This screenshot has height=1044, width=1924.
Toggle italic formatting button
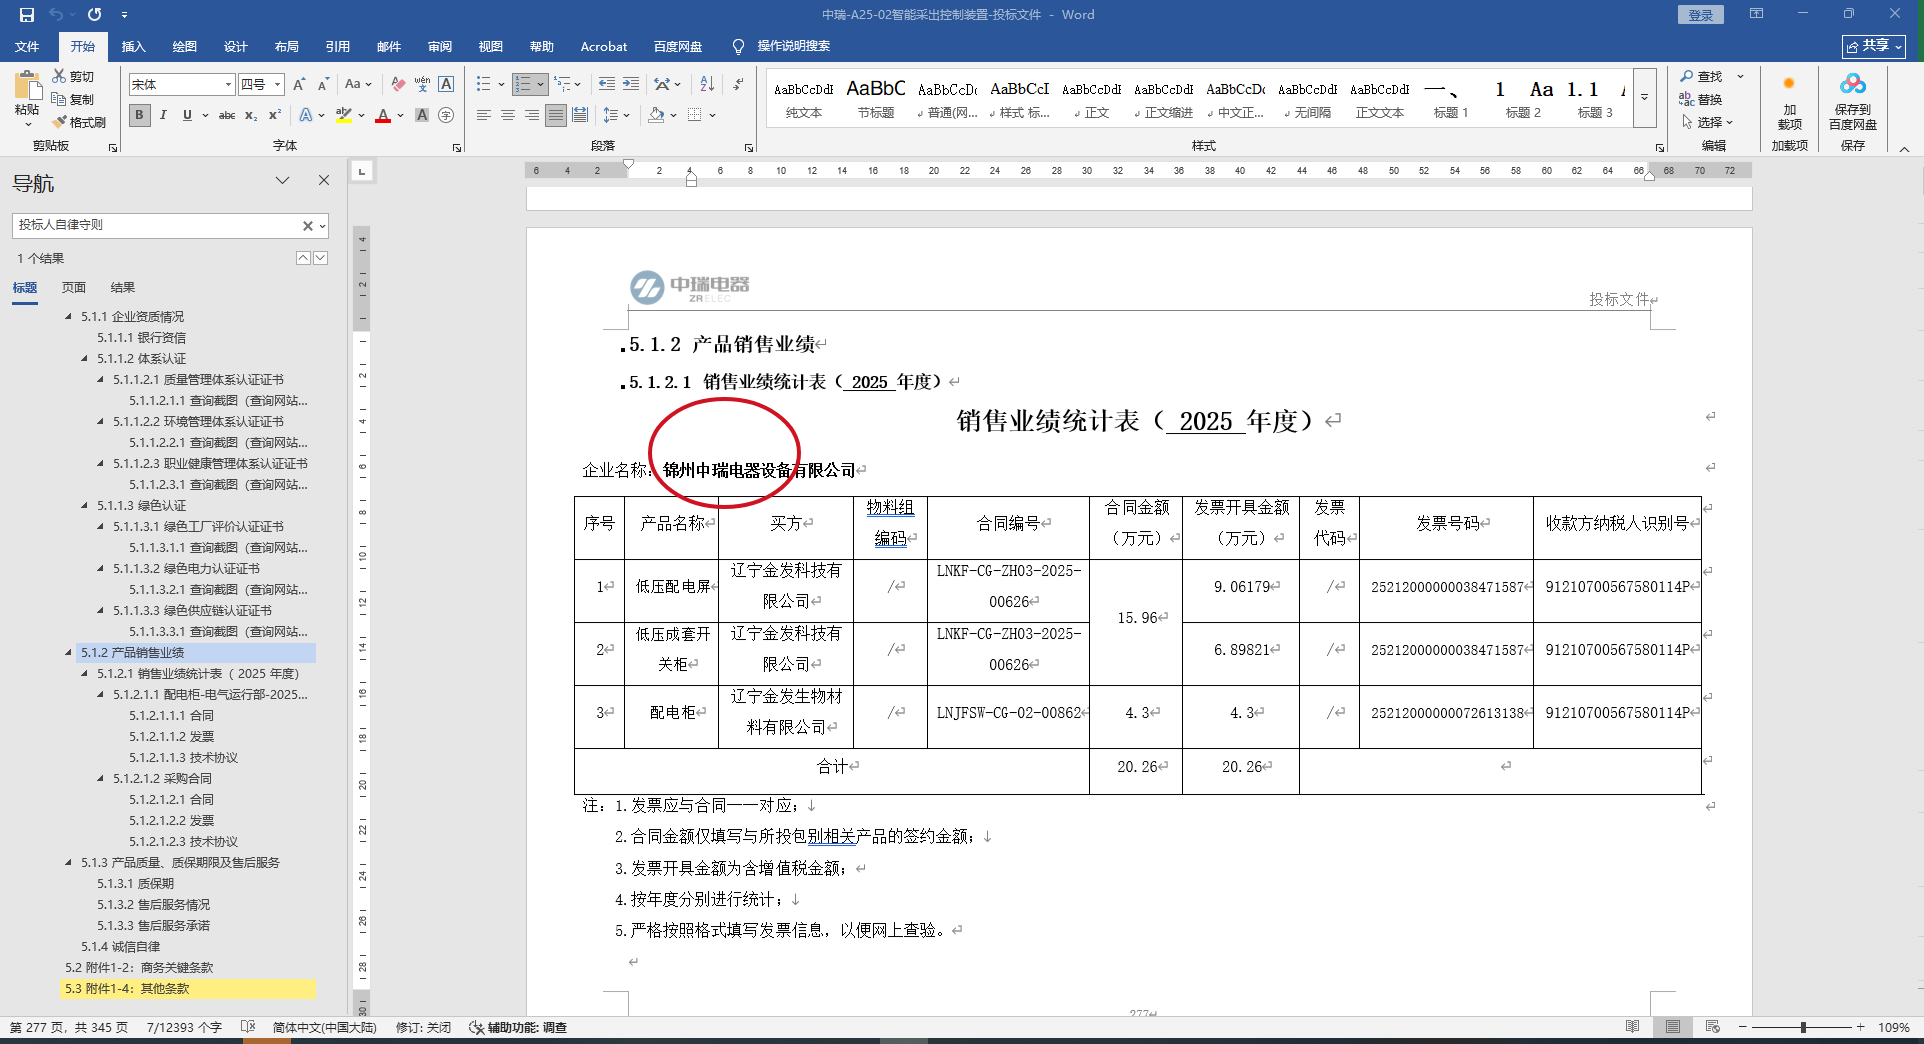[x=163, y=115]
